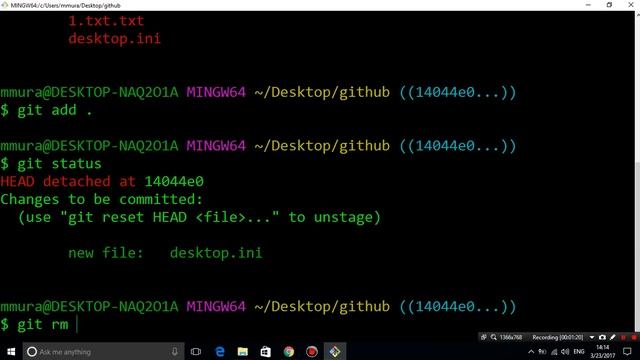Click the recorder's move handle icon
This screenshot has width=640, height=360.
(484, 337)
